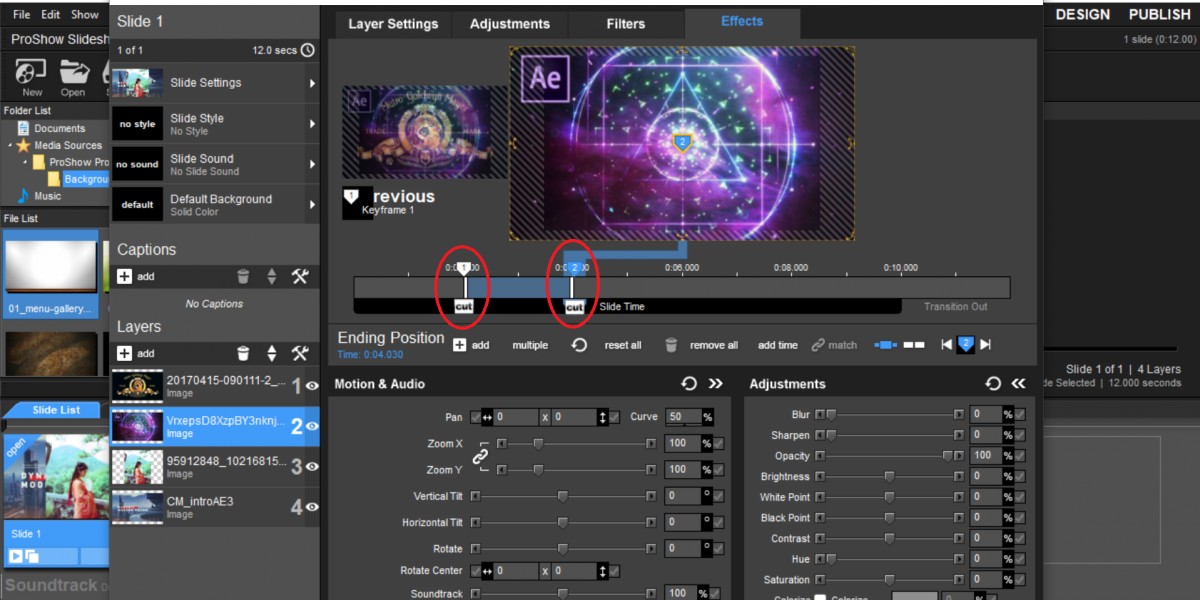Expand the Slide Style options arrow
The image size is (1200, 600).
pyautogui.click(x=312, y=124)
